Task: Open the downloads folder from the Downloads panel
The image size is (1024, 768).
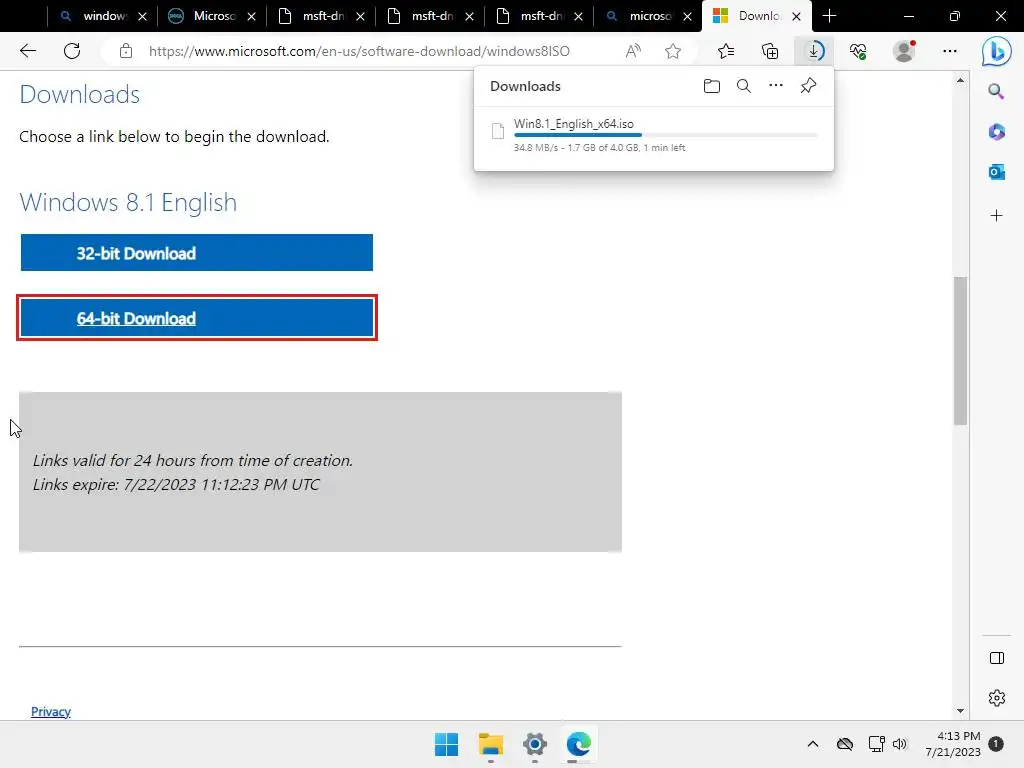Action: pos(712,86)
